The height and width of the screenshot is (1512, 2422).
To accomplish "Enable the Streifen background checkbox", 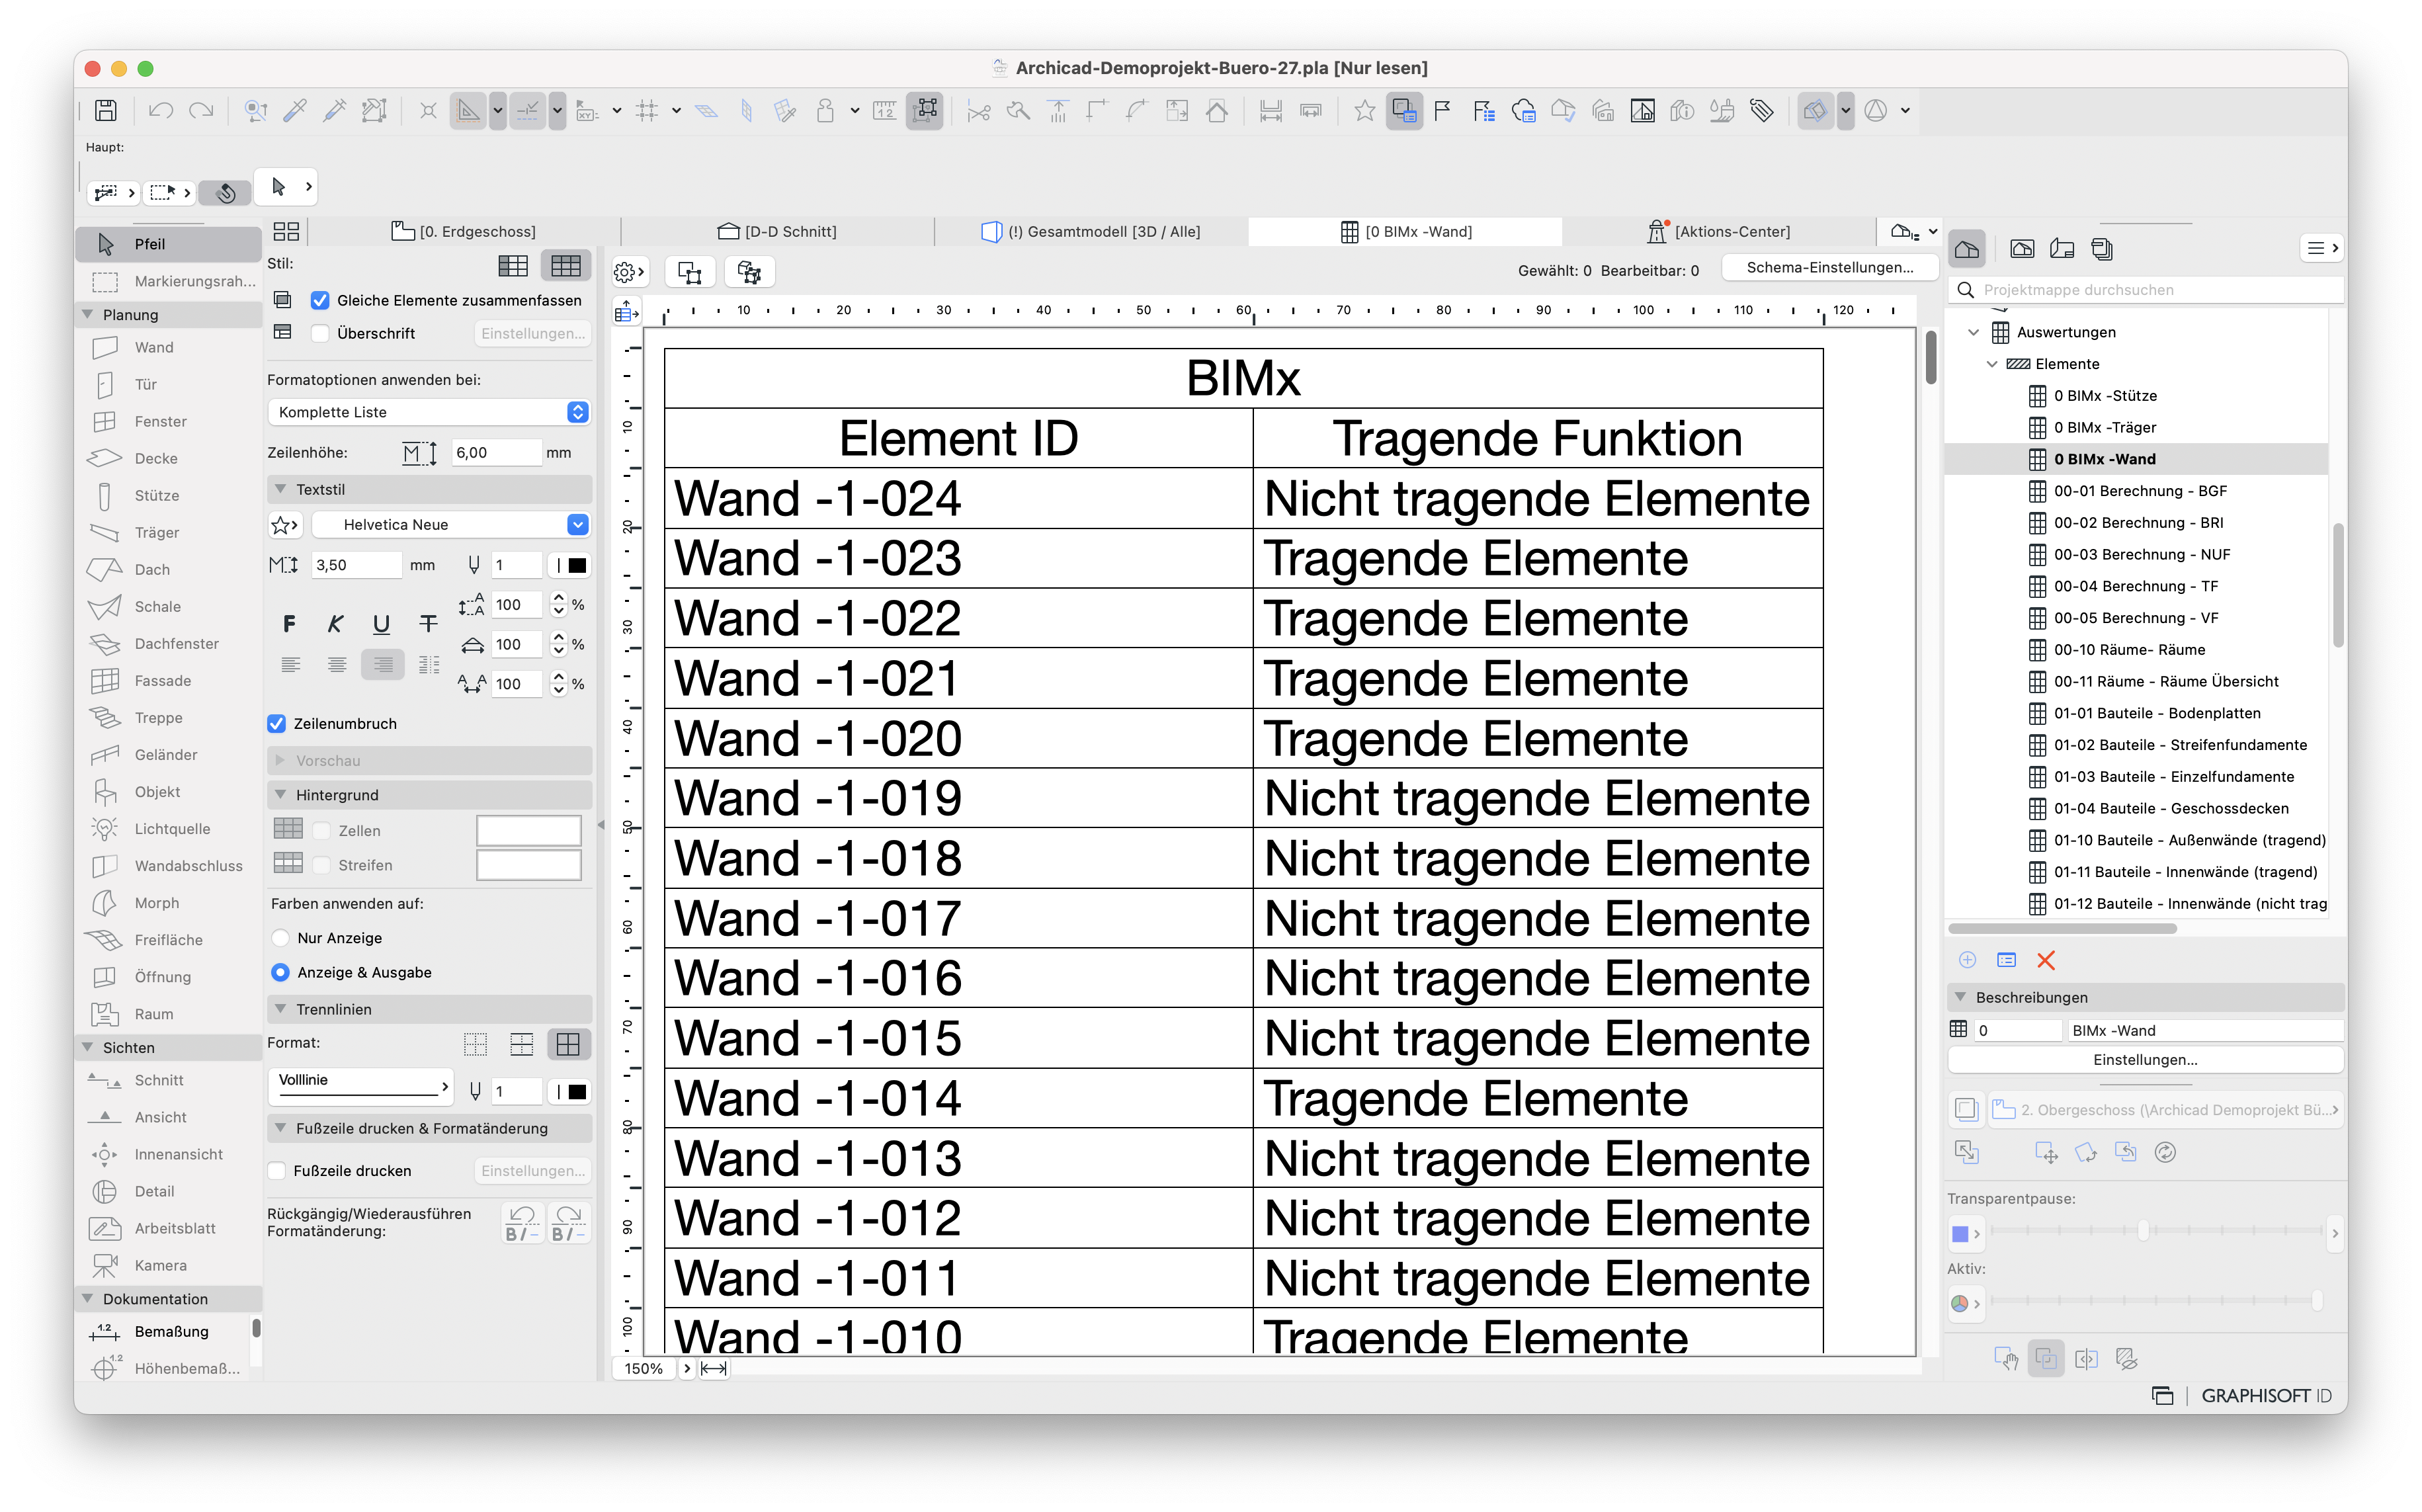I will 322,865.
